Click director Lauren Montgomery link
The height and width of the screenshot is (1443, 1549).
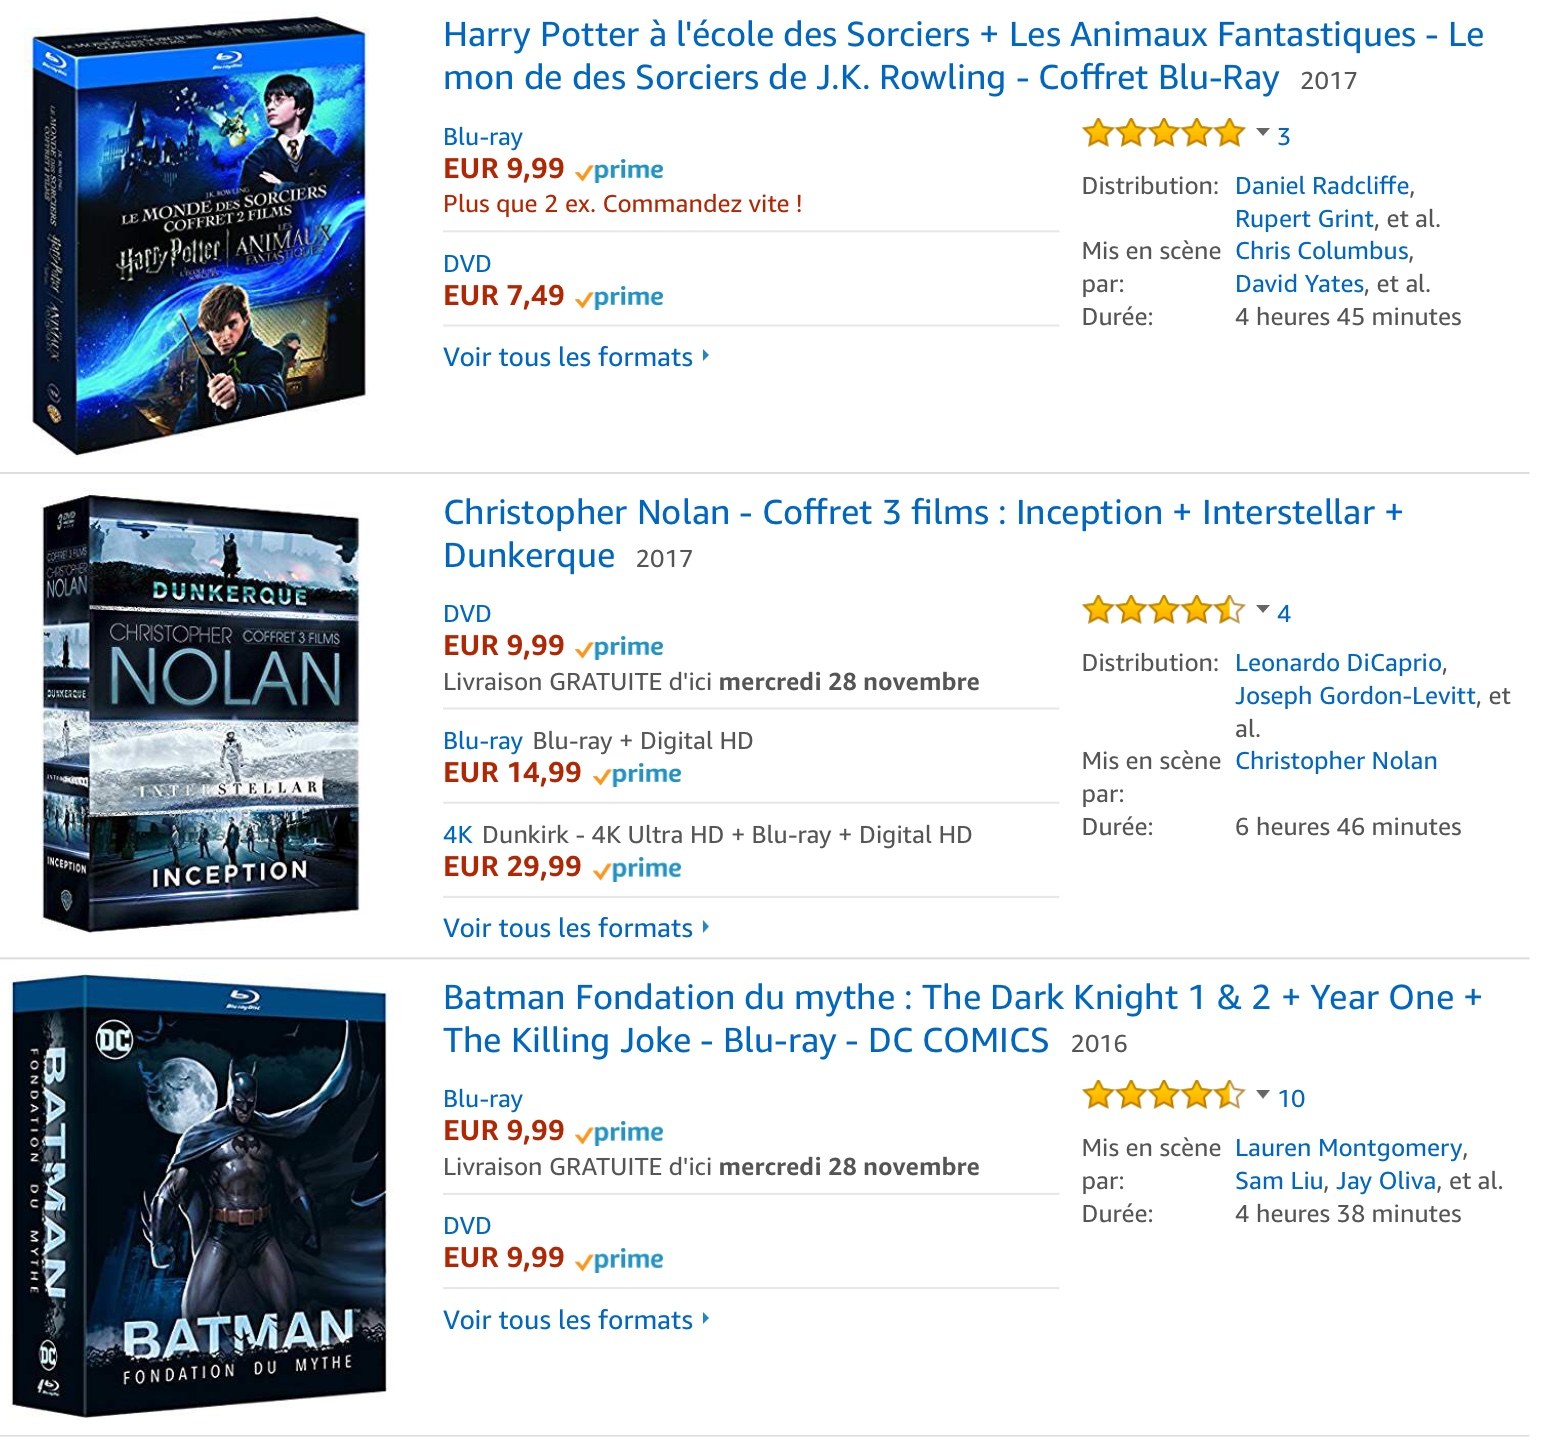coord(1348,1148)
